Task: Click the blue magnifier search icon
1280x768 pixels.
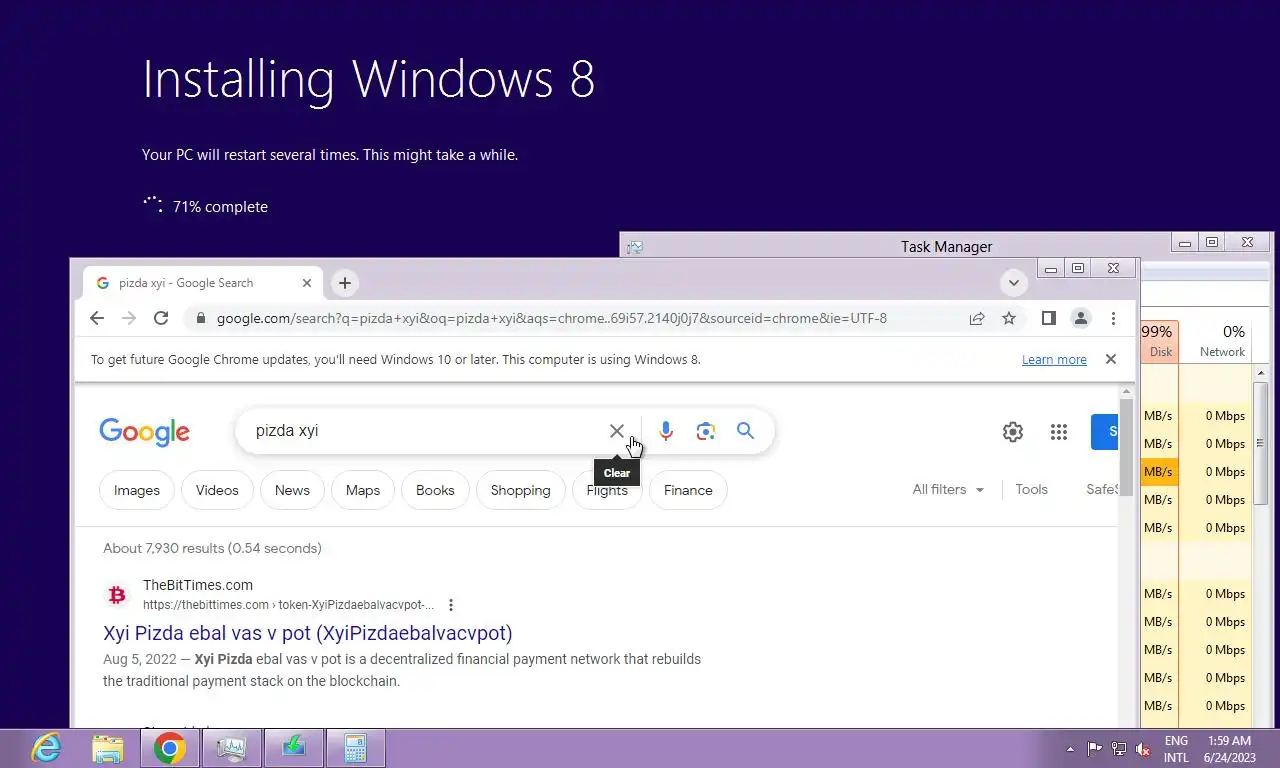Action: [x=745, y=431]
